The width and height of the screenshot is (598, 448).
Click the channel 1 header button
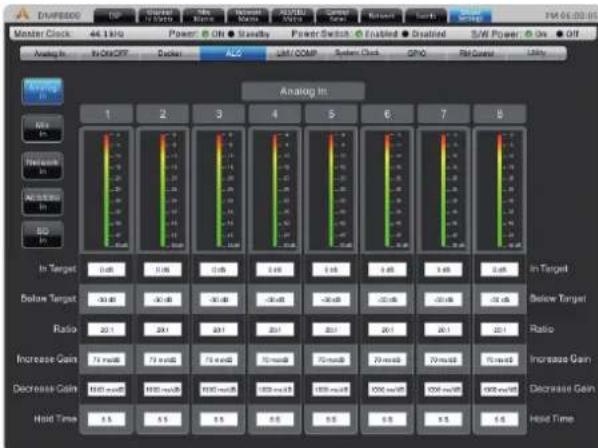coord(106,114)
